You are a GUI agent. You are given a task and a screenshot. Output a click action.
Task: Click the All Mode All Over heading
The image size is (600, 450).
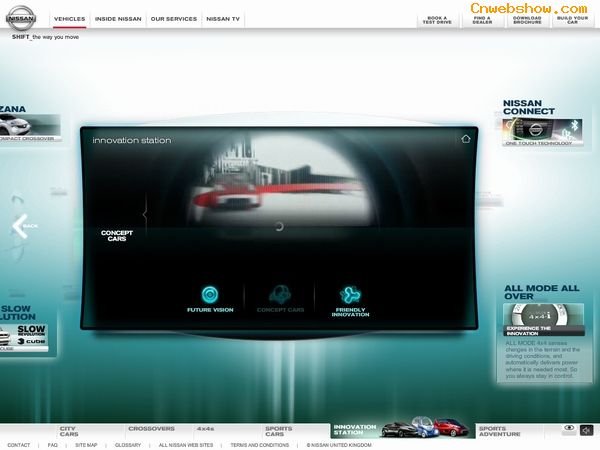pyautogui.click(x=541, y=292)
